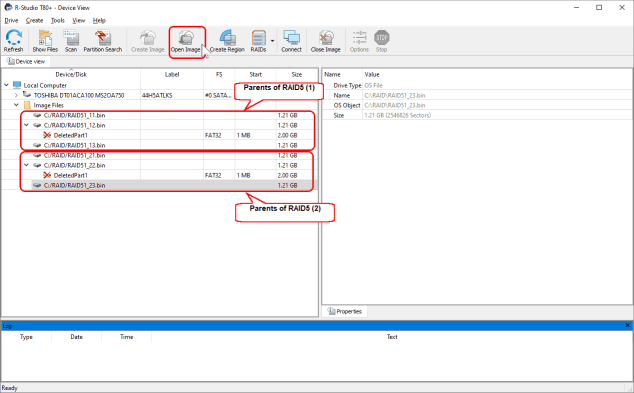Click the RAIDs toolbar icon
Screen dimensions: 634x393
click(x=258, y=41)
